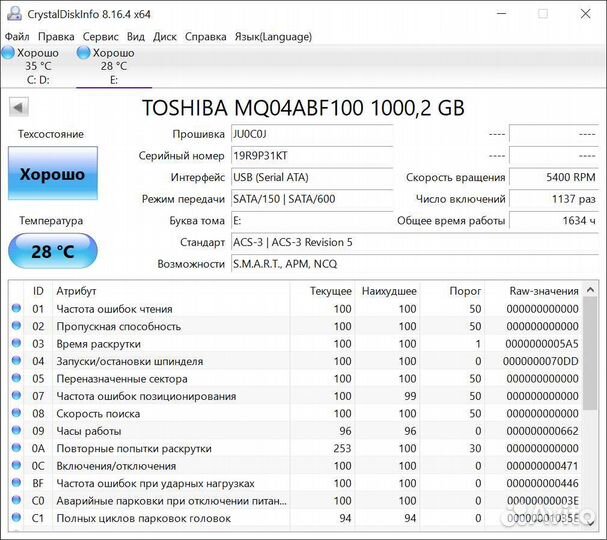Select the row Повторные попытки раскрутки
Viewport: 607px width, 540px height.
295,448
